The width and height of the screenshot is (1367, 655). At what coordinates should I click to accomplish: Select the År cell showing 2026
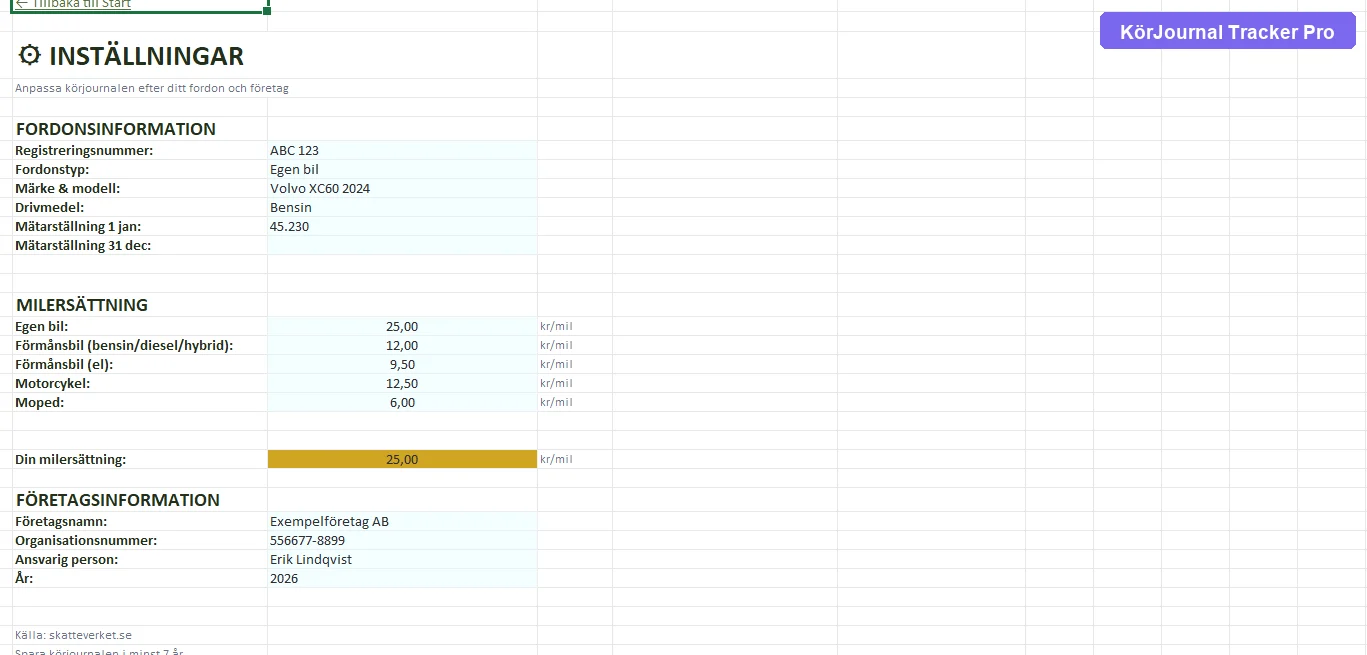(402, 579)
